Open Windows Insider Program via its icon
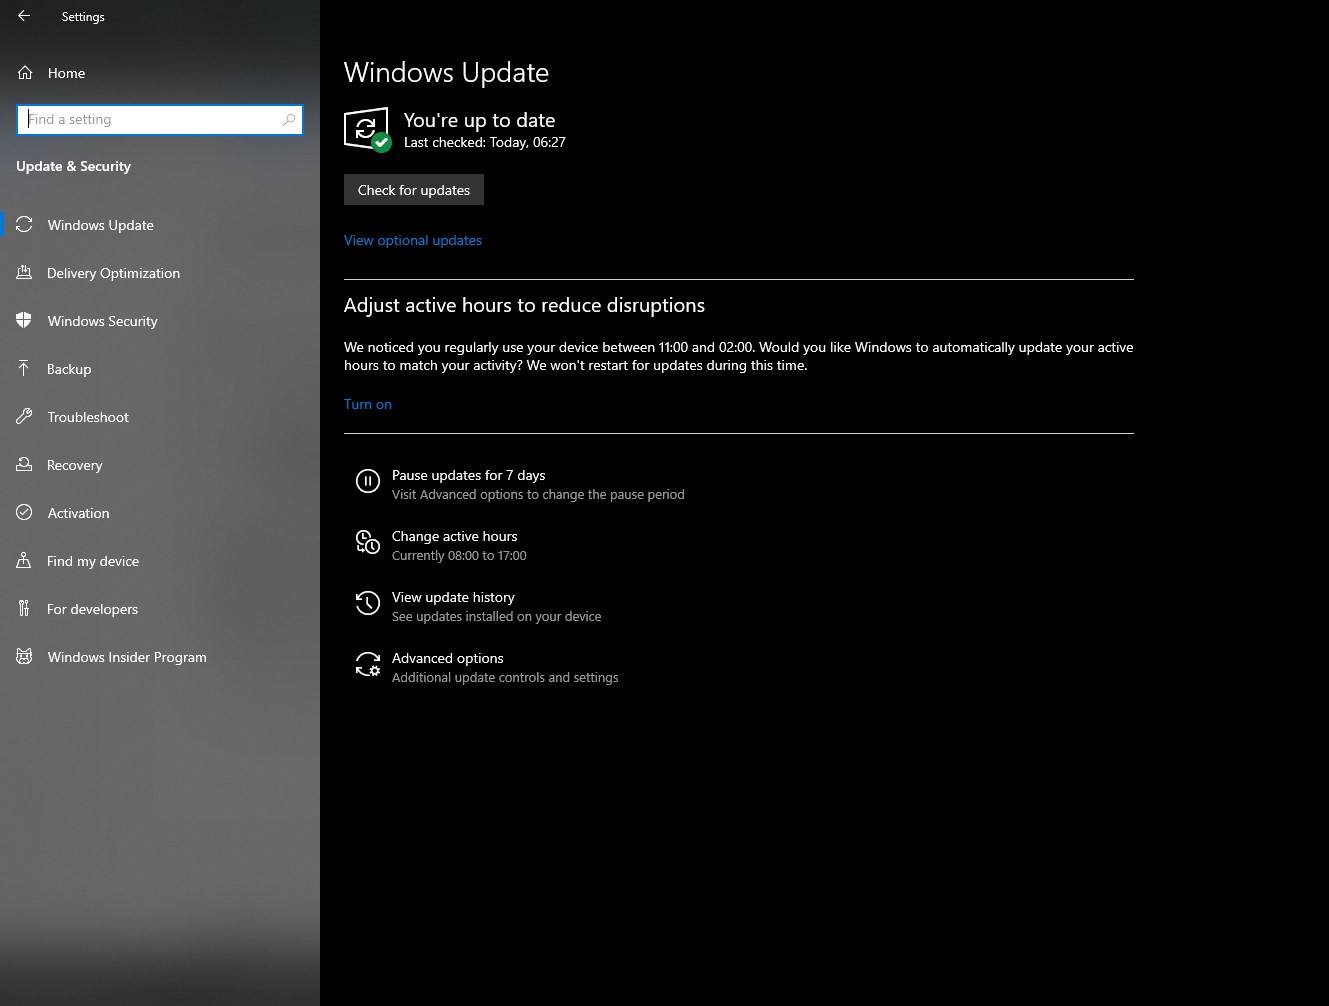 tap(25, 657)
